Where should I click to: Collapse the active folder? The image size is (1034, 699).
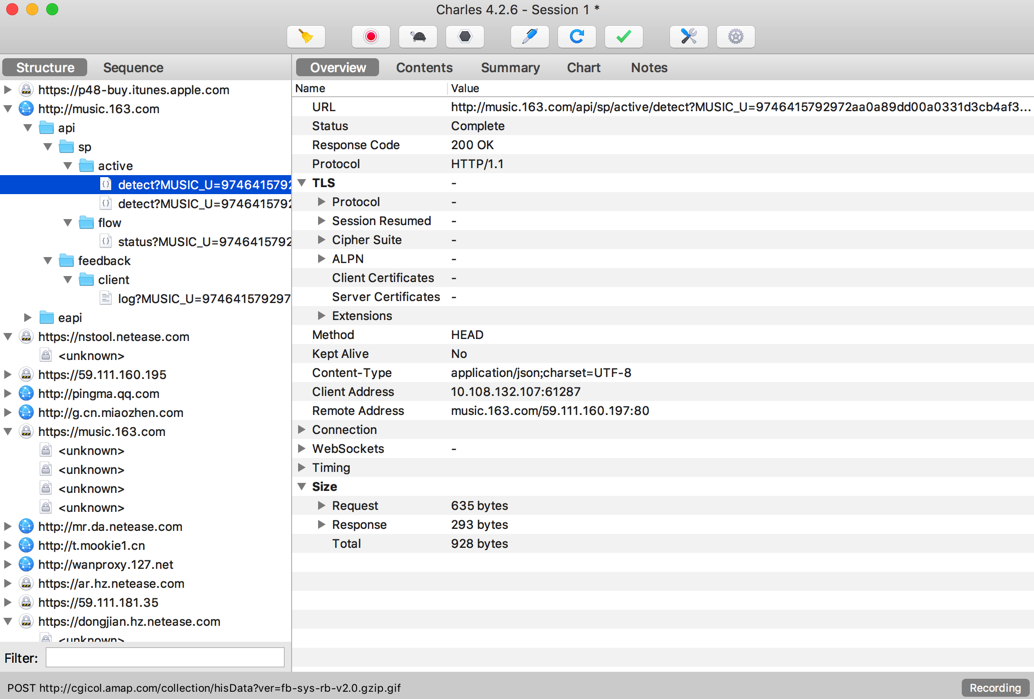tap(67, 166)
